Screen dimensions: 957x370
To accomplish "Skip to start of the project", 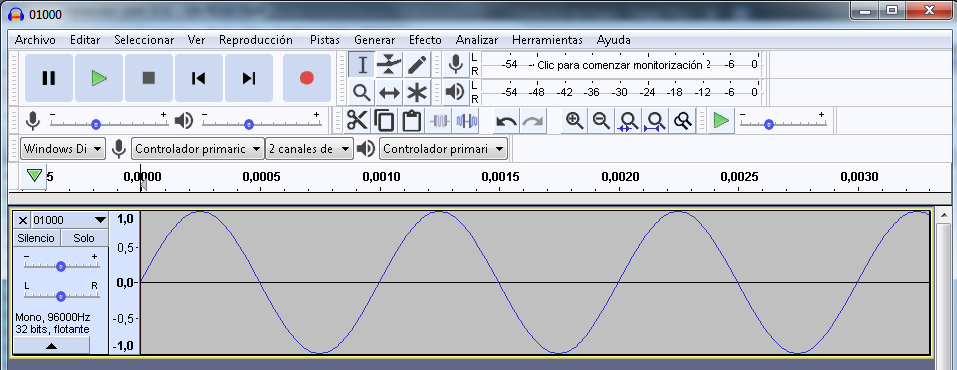I will pyautogui.click(x=198, y=78).
